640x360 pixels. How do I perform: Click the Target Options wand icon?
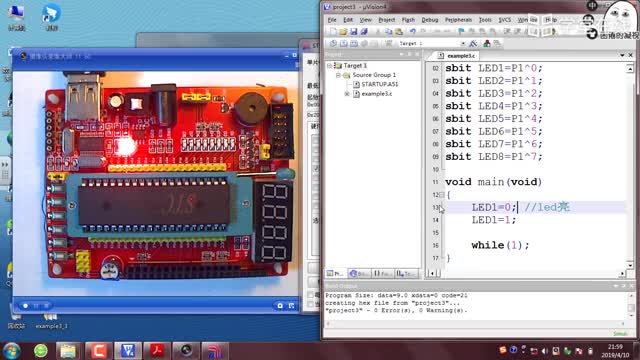(x=473, y=43)
